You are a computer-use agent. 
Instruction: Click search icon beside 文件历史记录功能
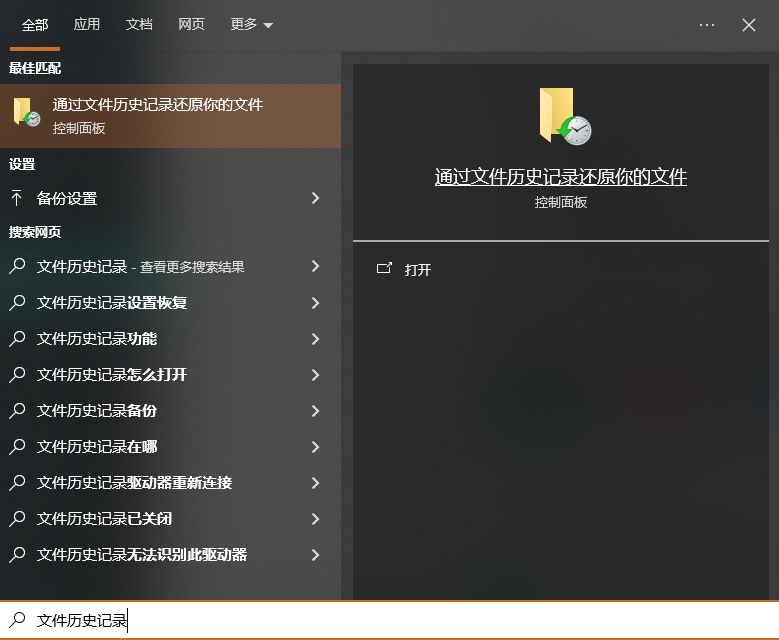tap(17, 338)
